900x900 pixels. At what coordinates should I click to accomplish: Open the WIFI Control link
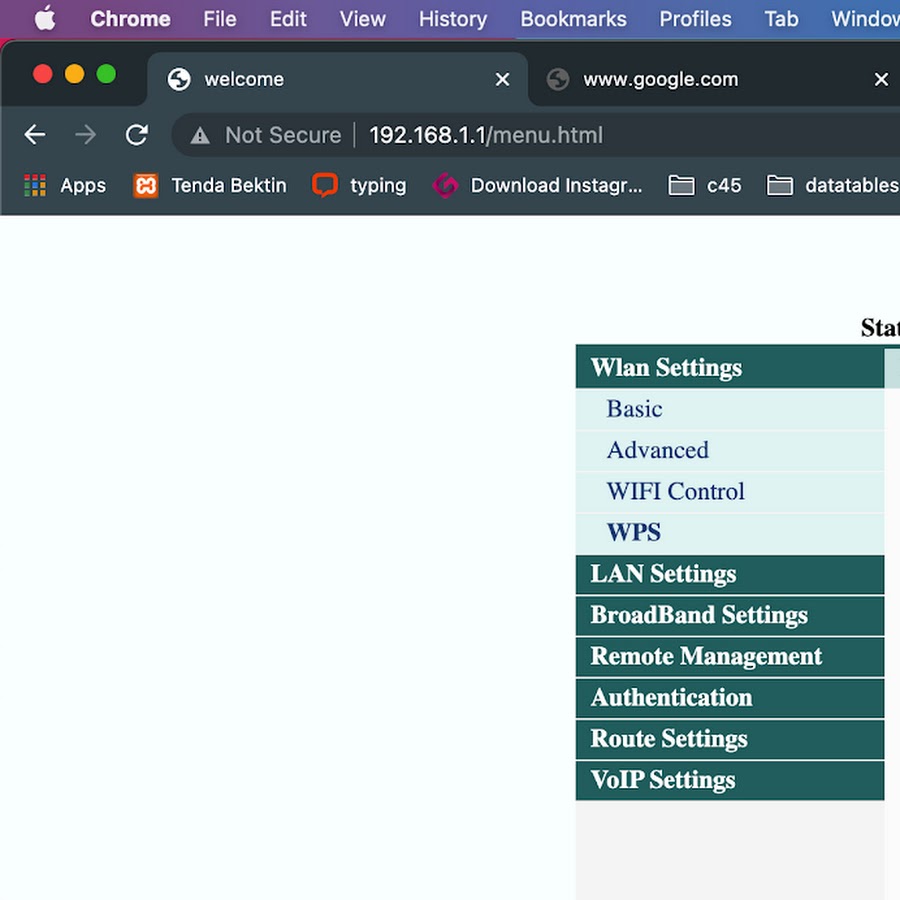675,491
